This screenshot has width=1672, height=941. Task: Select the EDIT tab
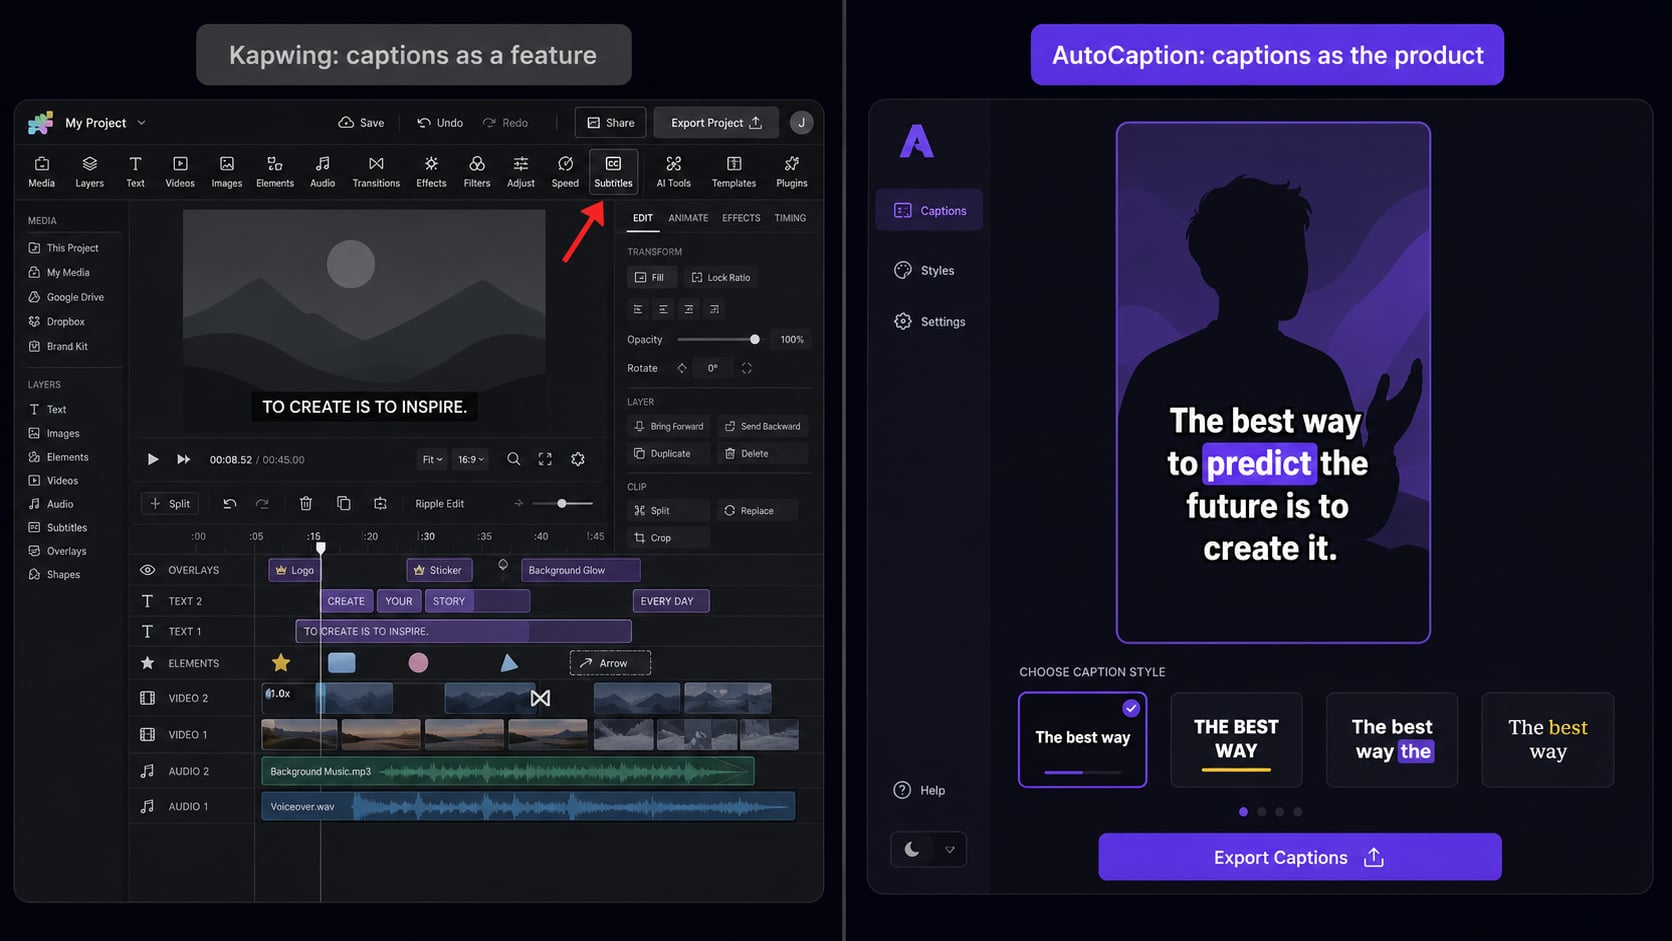pyautogui.click(x=643, y=218)
